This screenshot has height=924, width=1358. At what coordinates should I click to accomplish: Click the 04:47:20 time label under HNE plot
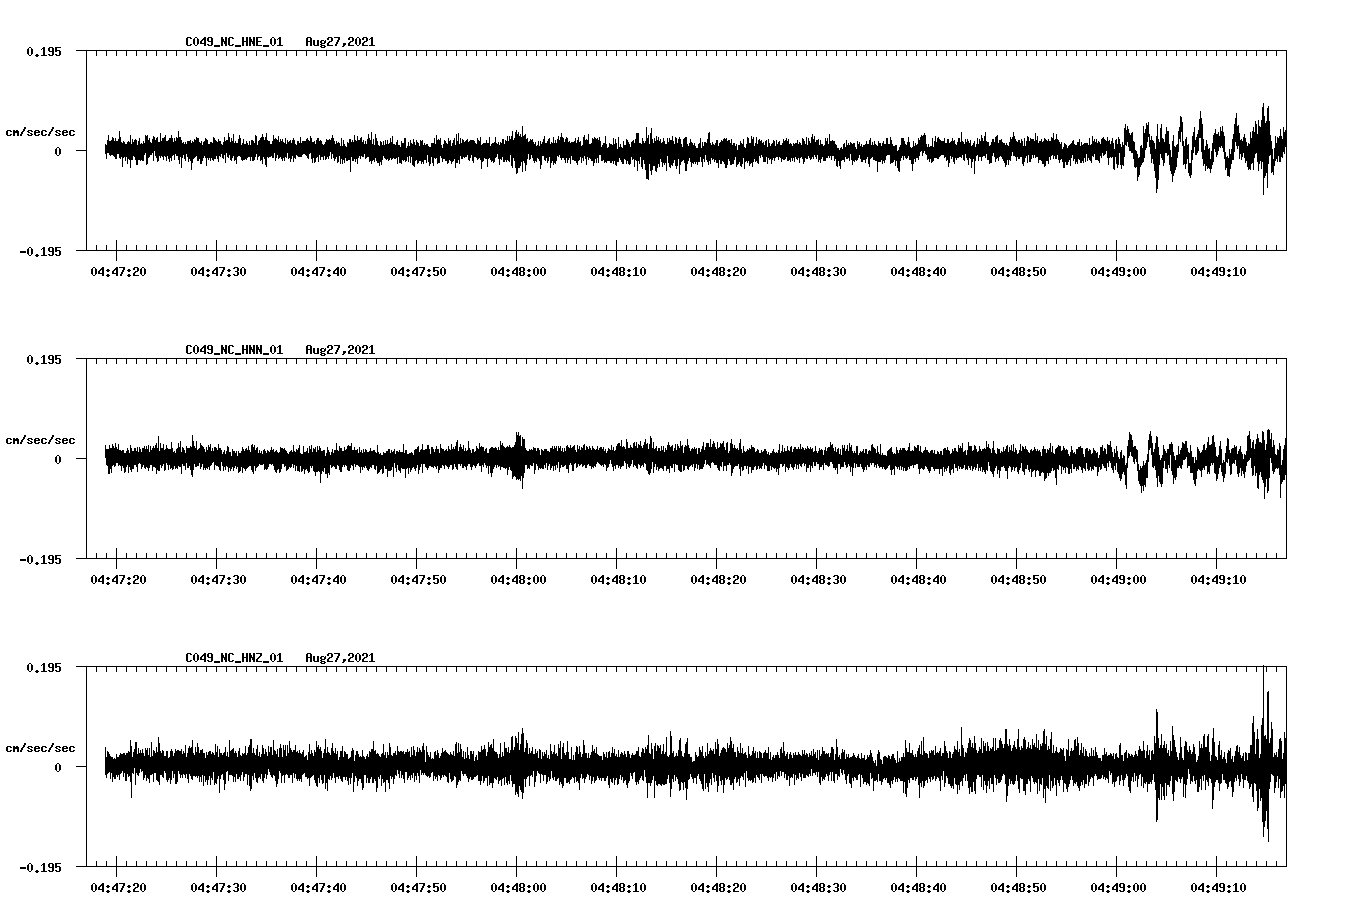(x=118, y=271)
